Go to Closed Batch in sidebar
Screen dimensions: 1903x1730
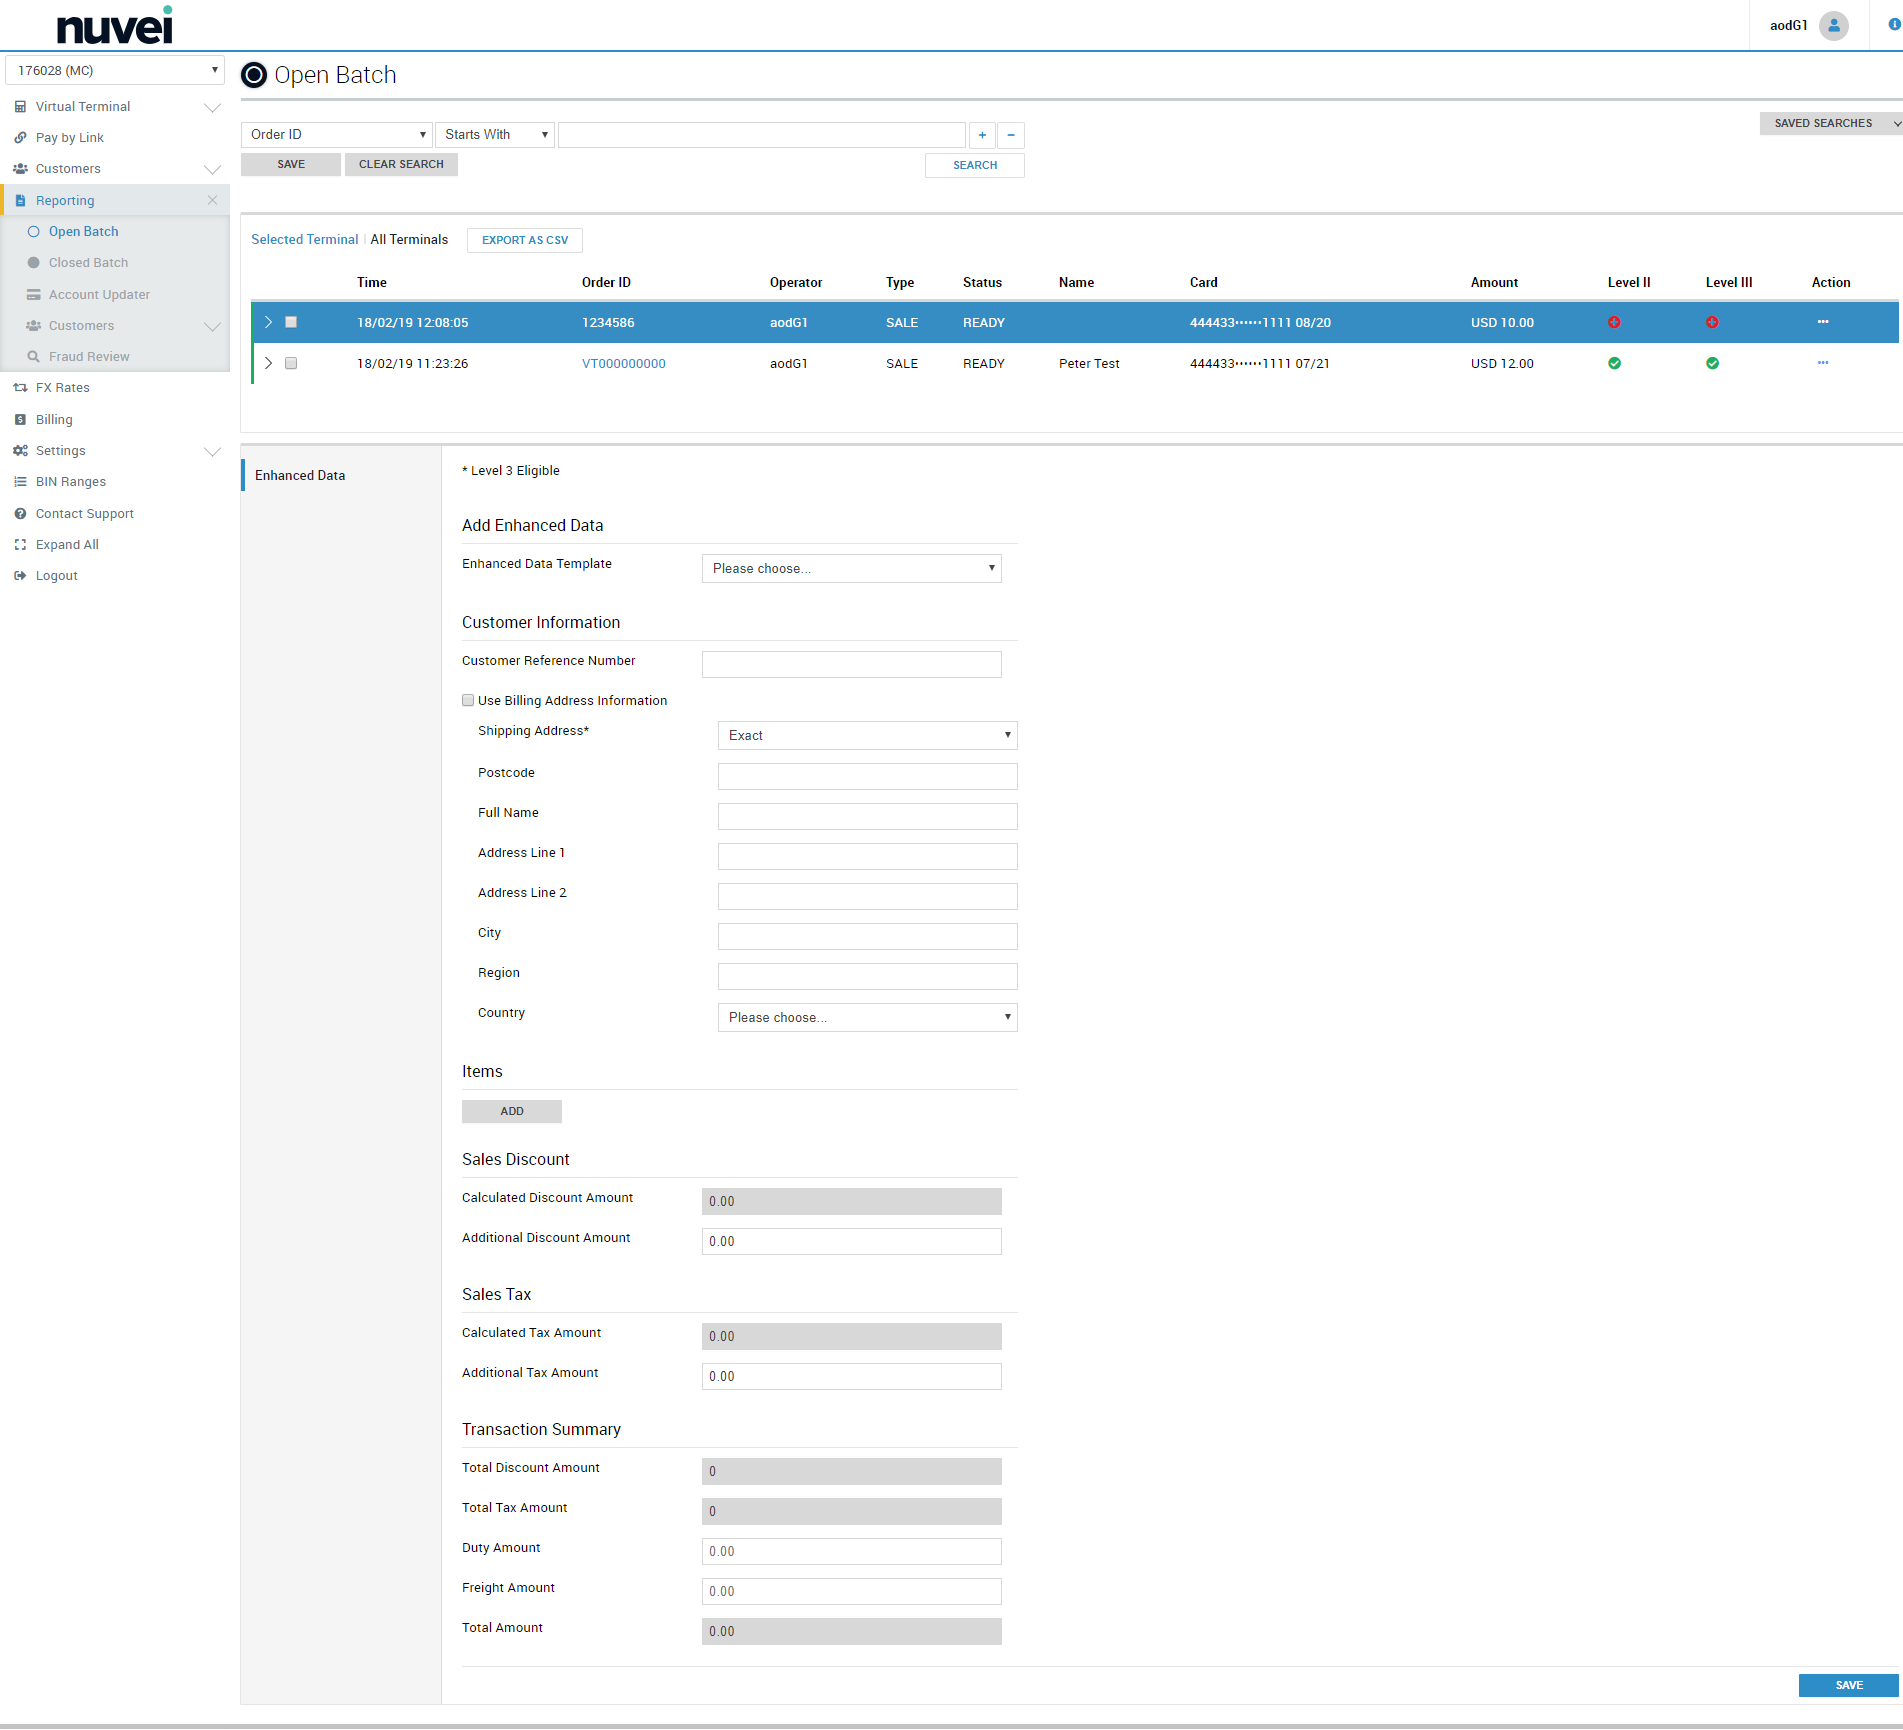[x=88, y=263]
